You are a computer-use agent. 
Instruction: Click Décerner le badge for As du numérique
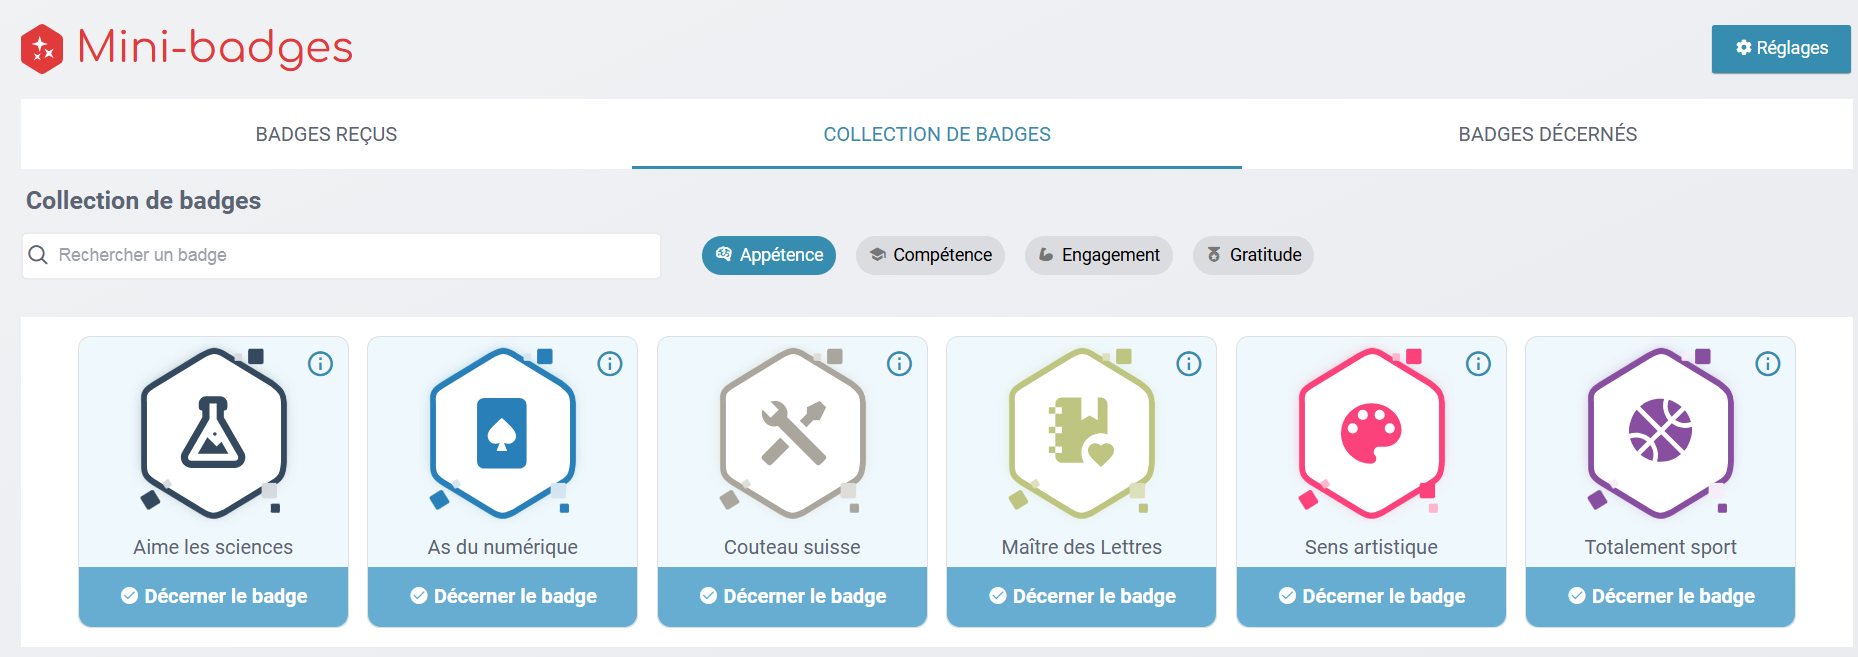pos(502,596)
